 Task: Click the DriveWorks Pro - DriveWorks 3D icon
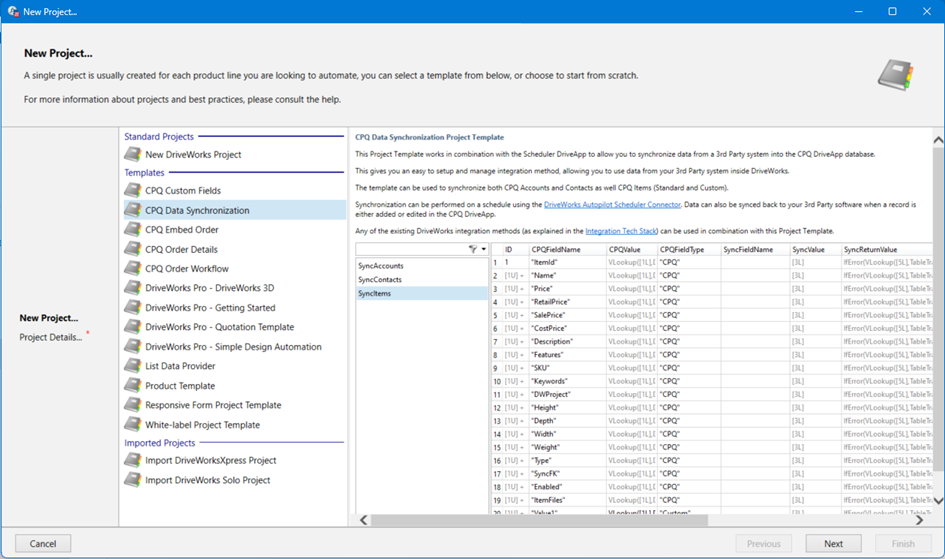[x=133, y=288]
